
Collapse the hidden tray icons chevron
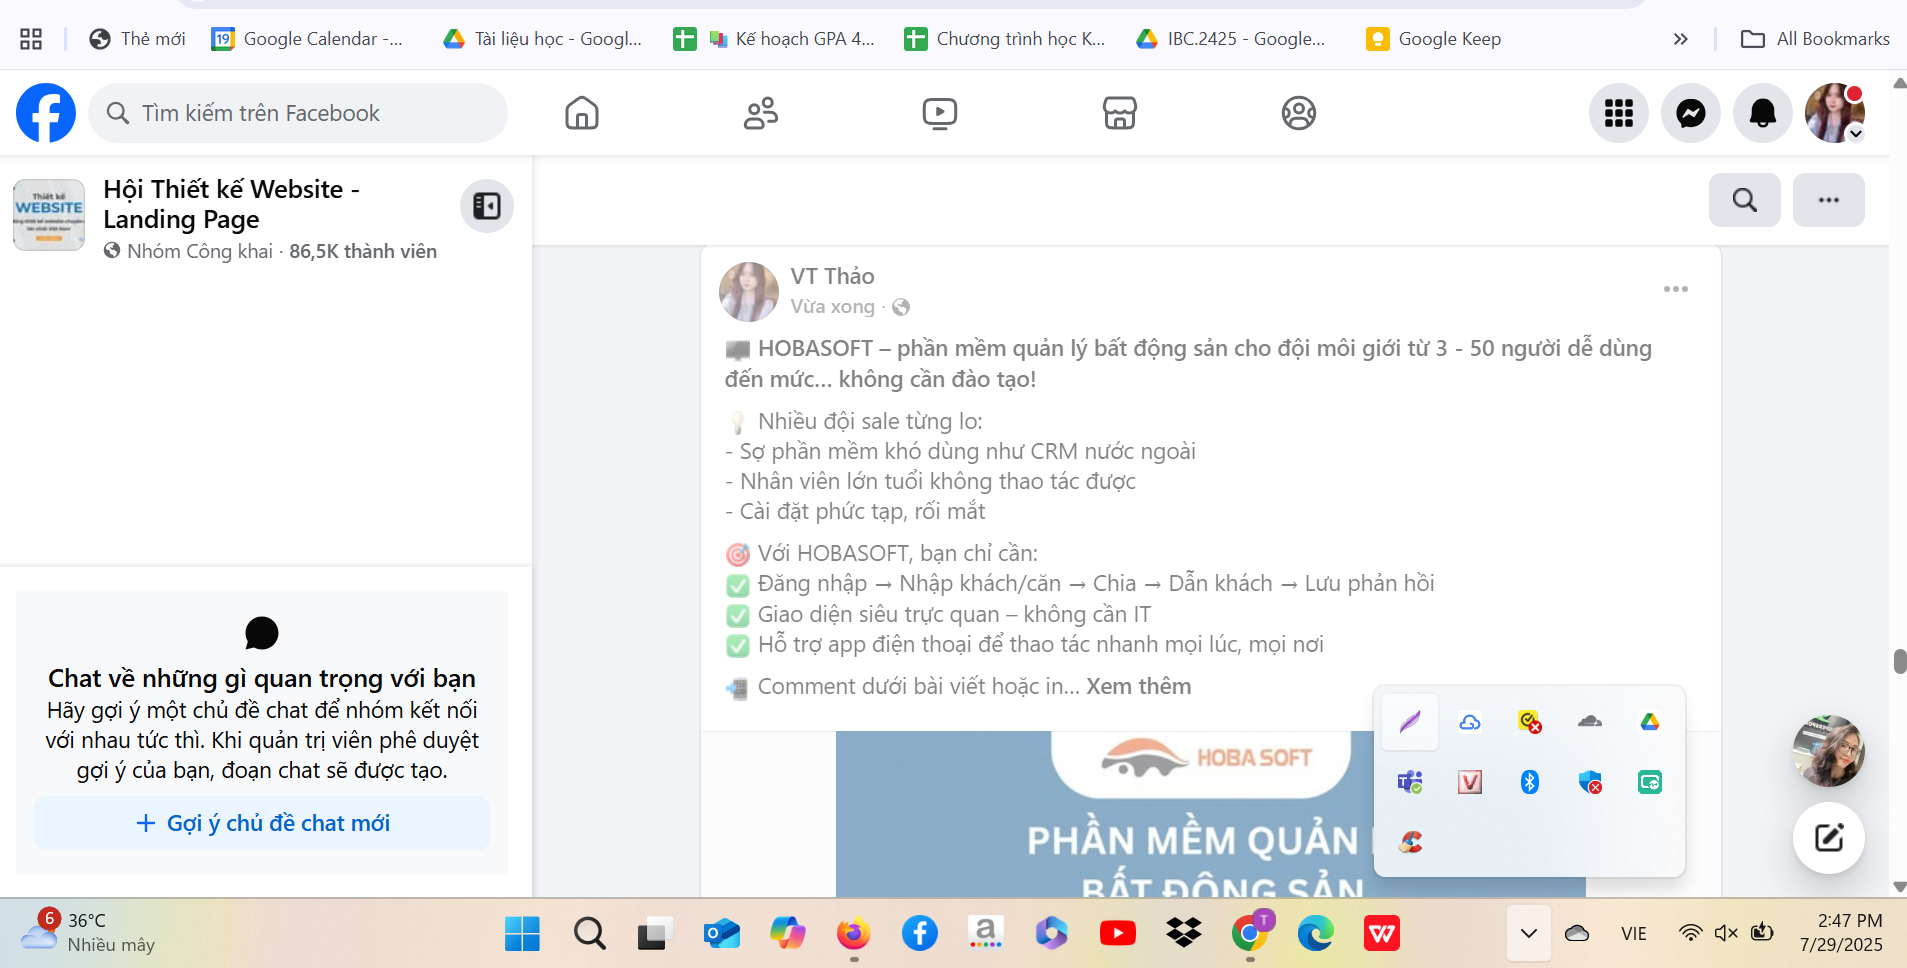tap(1528, 933)
